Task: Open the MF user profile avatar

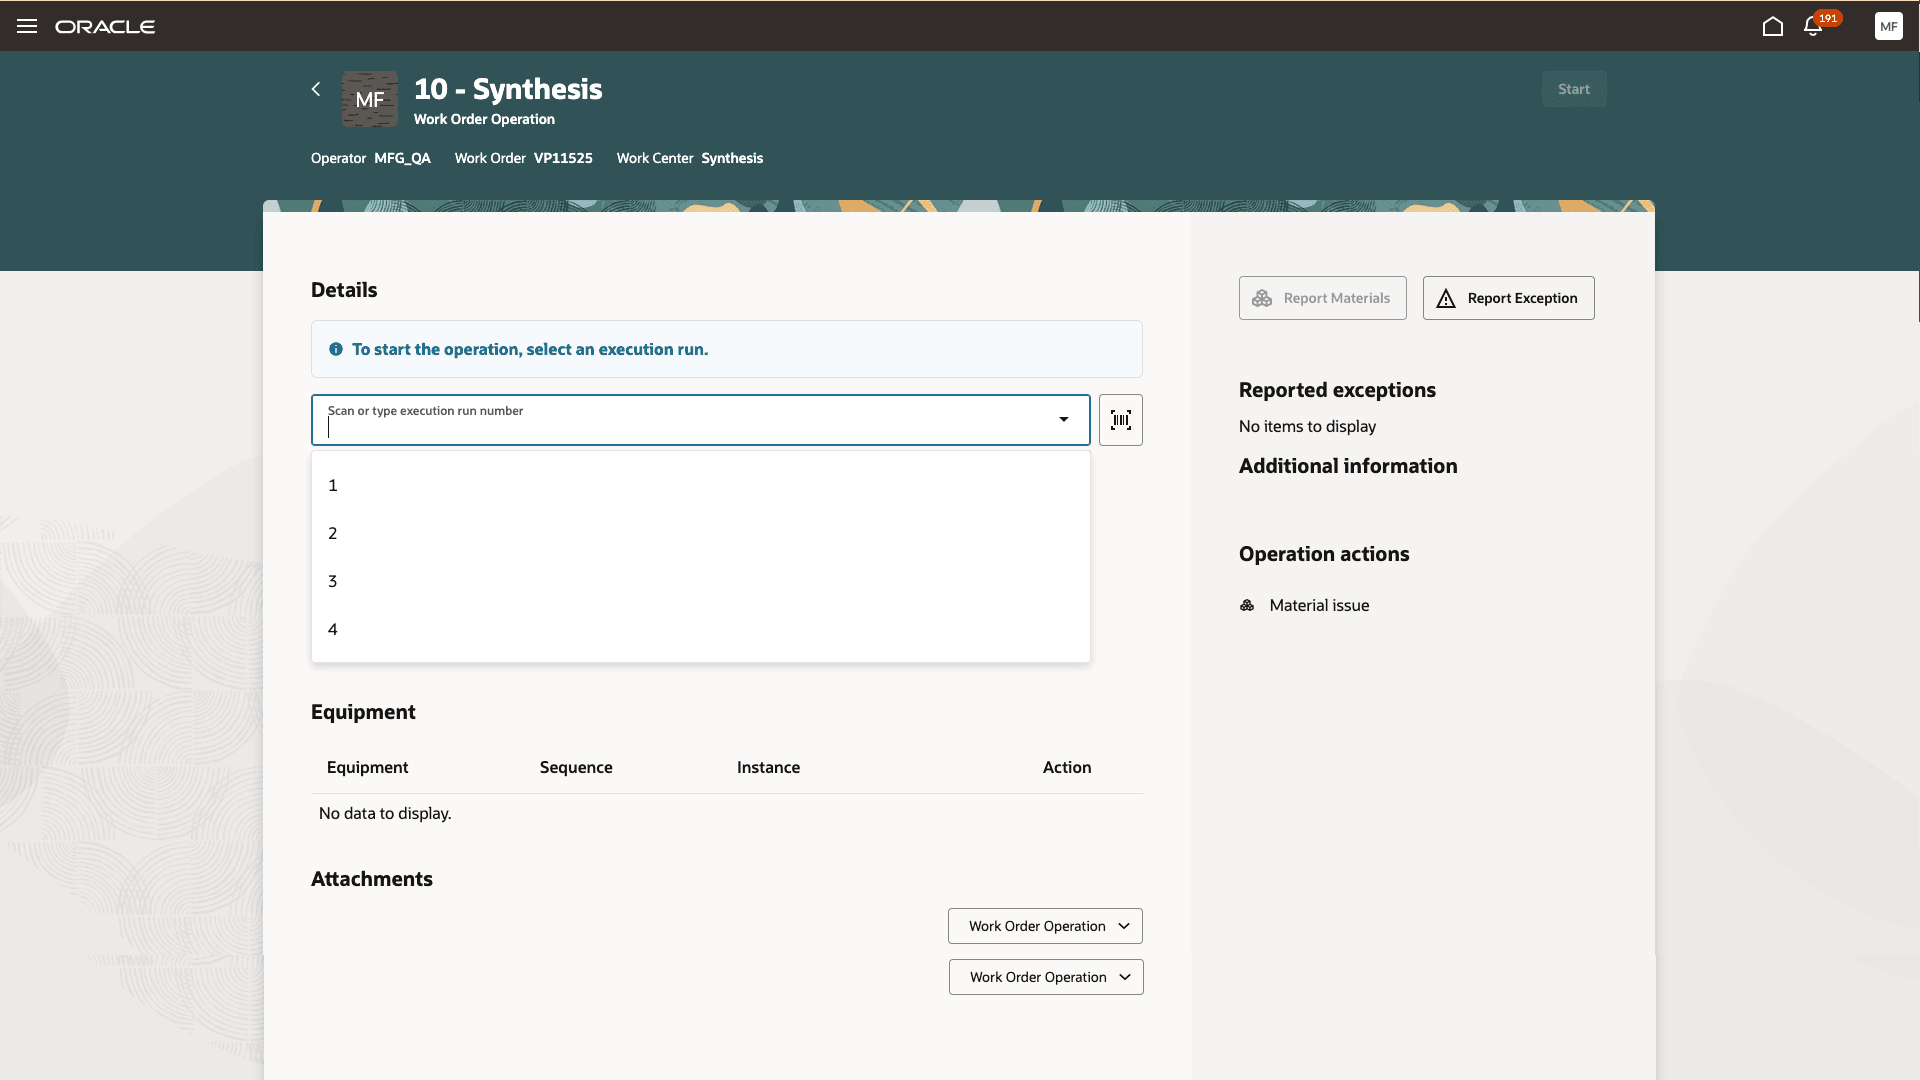Action: click(x=1889, y=26)
